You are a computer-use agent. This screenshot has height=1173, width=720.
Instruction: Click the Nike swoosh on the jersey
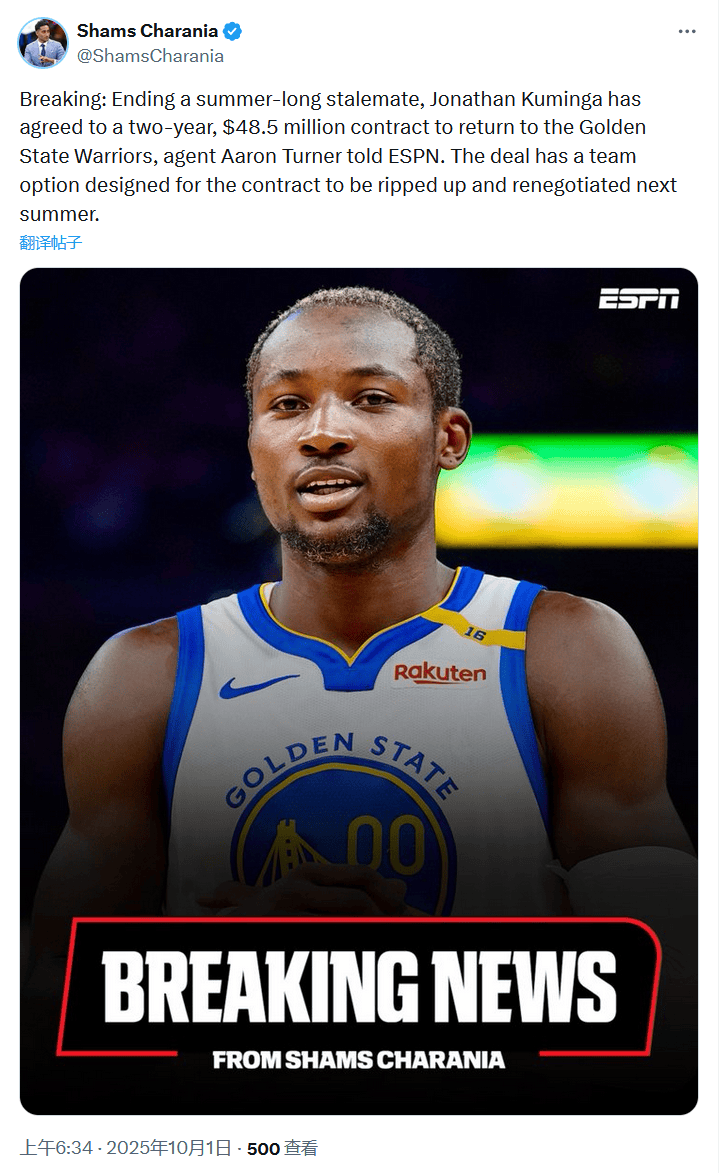click(257, 686)
